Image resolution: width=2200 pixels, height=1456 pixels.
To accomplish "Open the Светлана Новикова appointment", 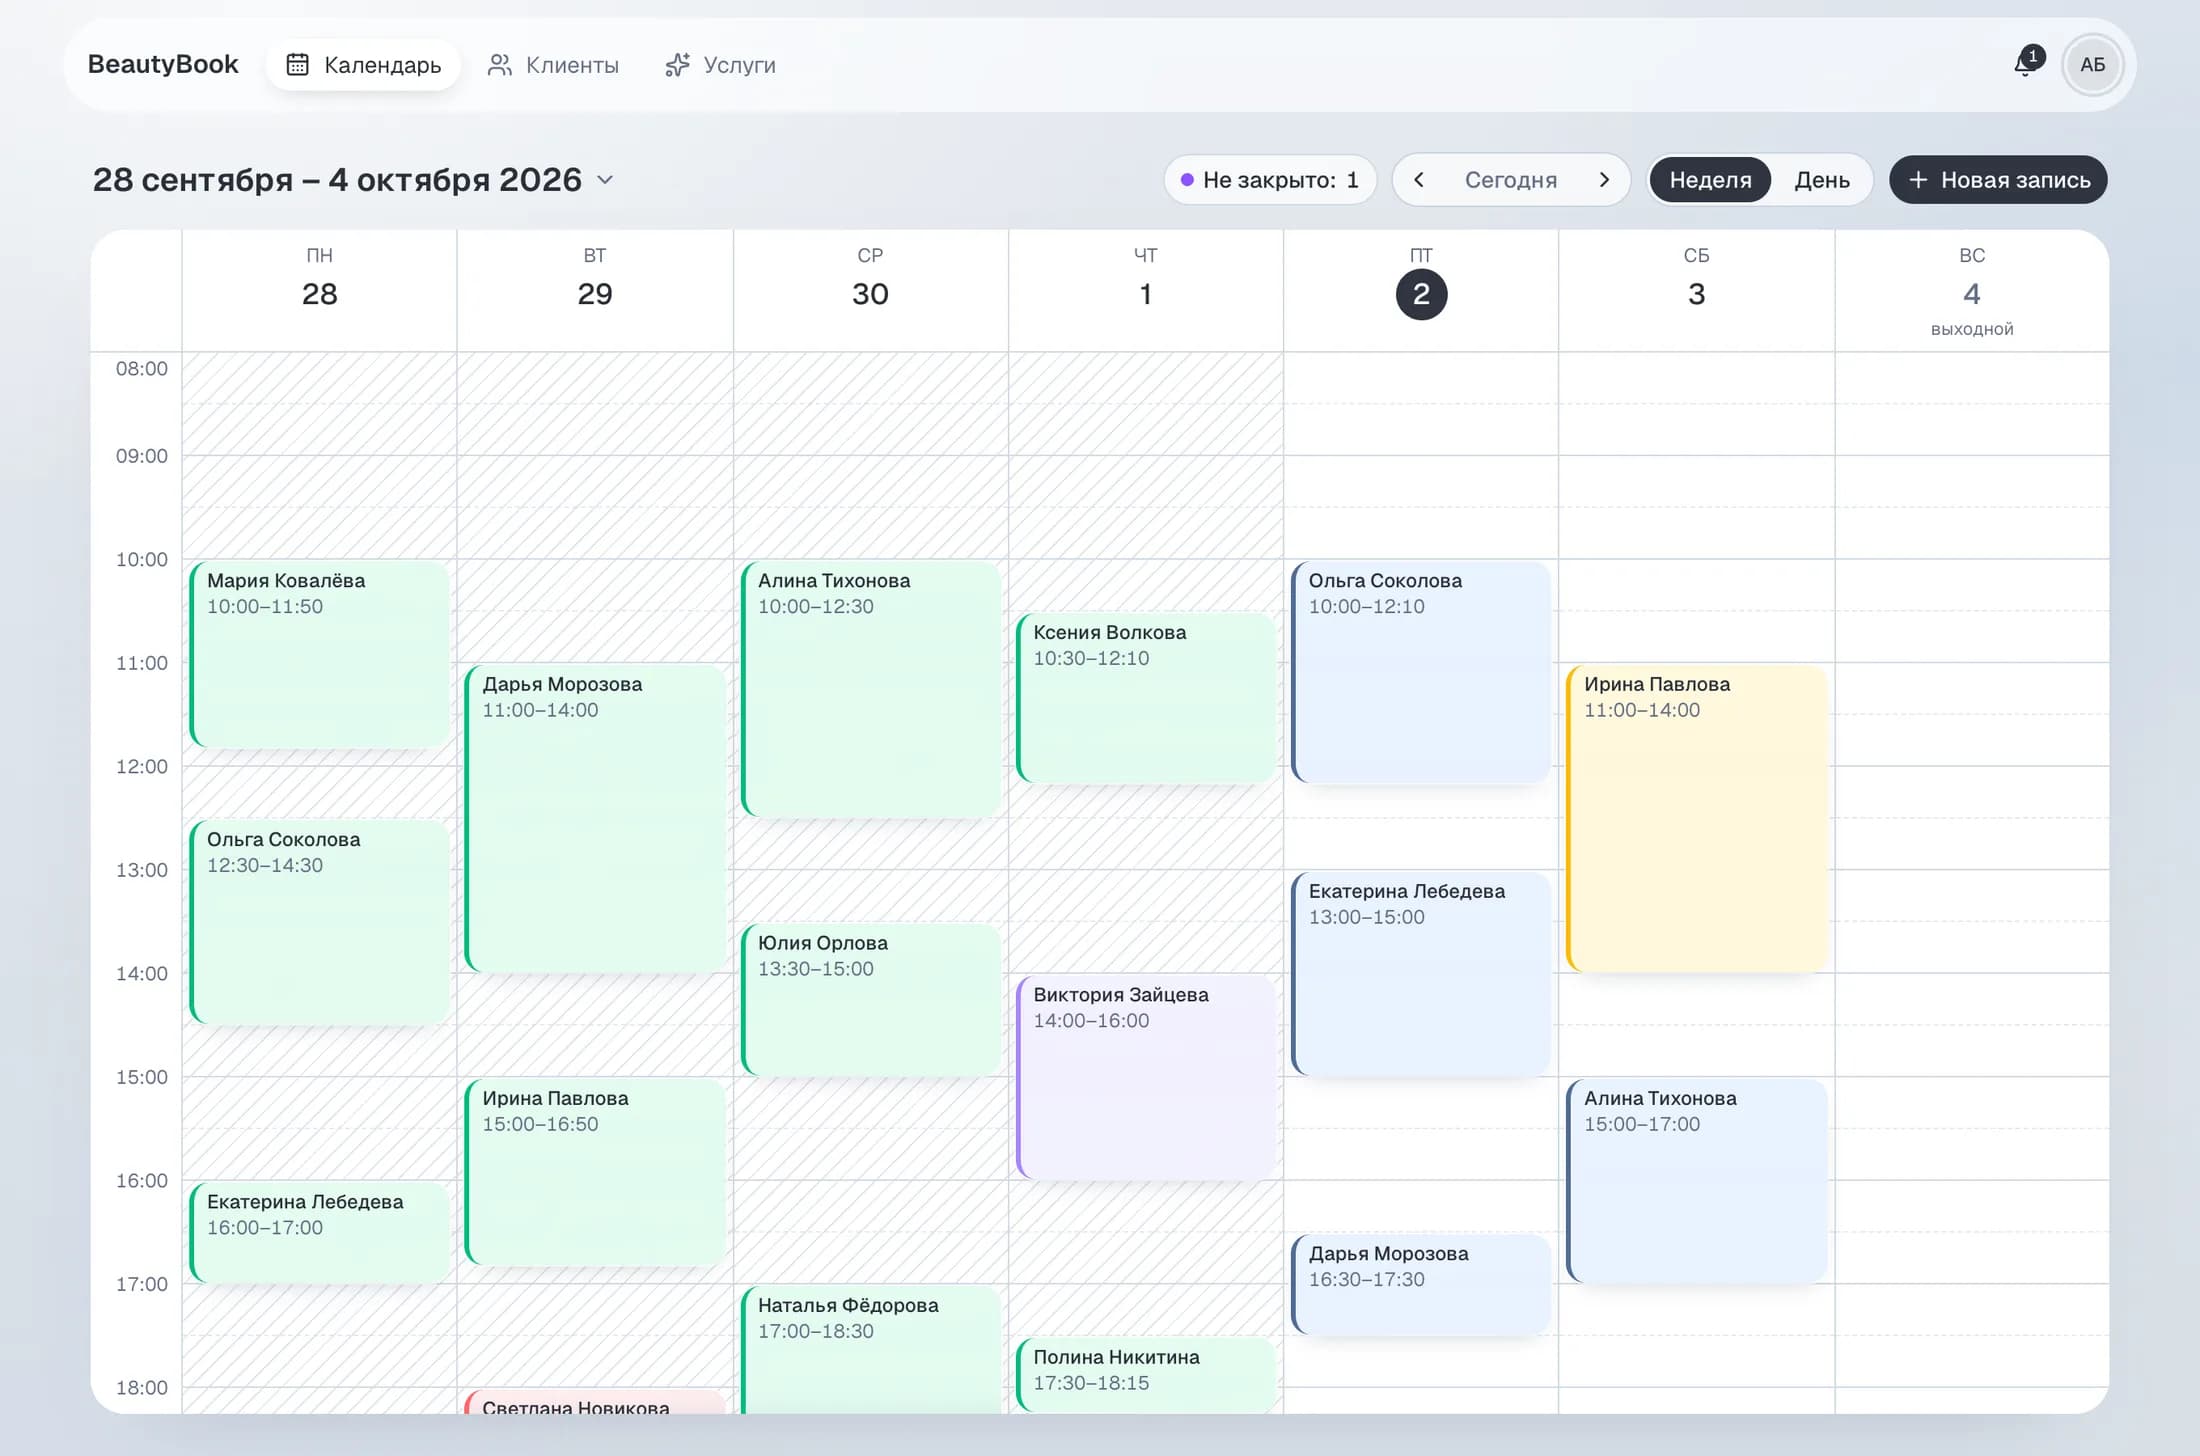I will pos(595,1402).
